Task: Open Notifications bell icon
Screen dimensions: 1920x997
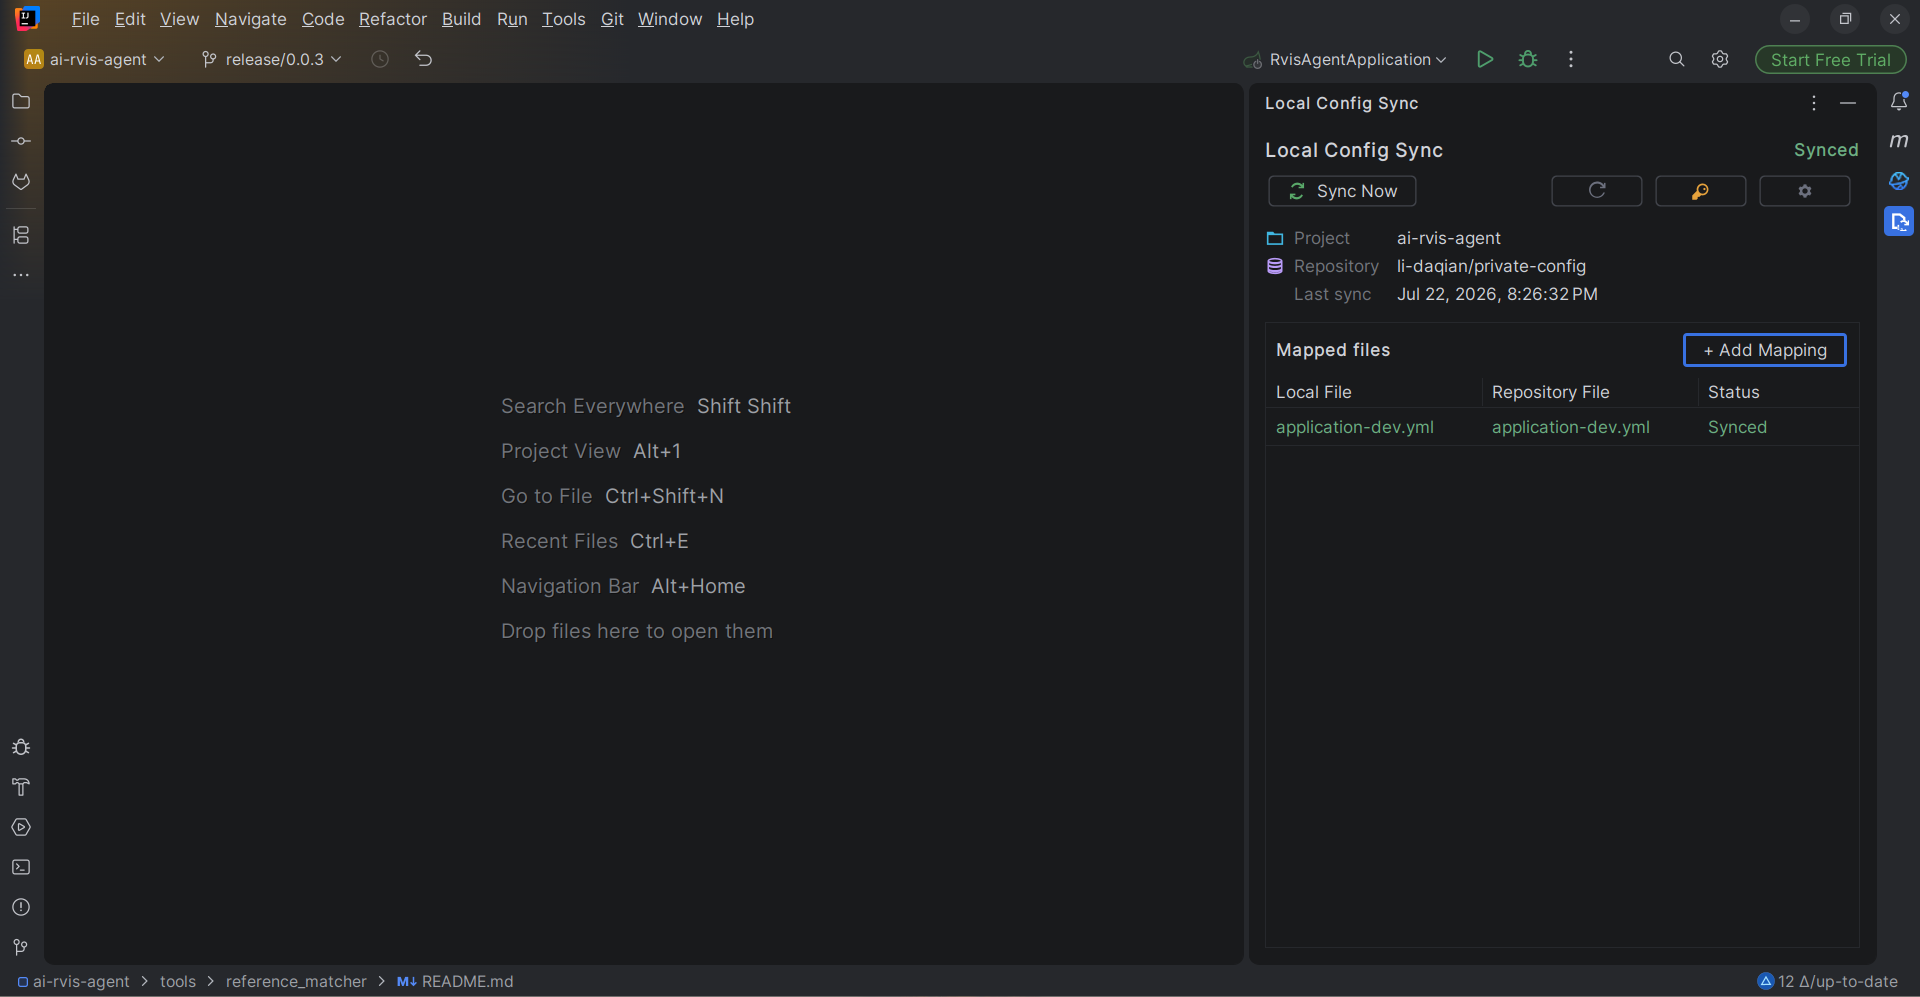Action: coord(1899,101)
